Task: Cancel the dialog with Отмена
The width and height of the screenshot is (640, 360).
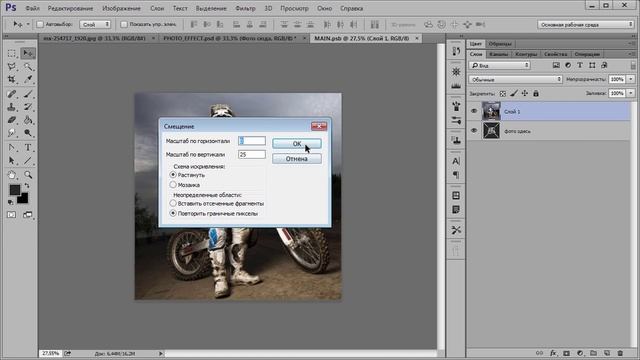Action: coord(297,159)
